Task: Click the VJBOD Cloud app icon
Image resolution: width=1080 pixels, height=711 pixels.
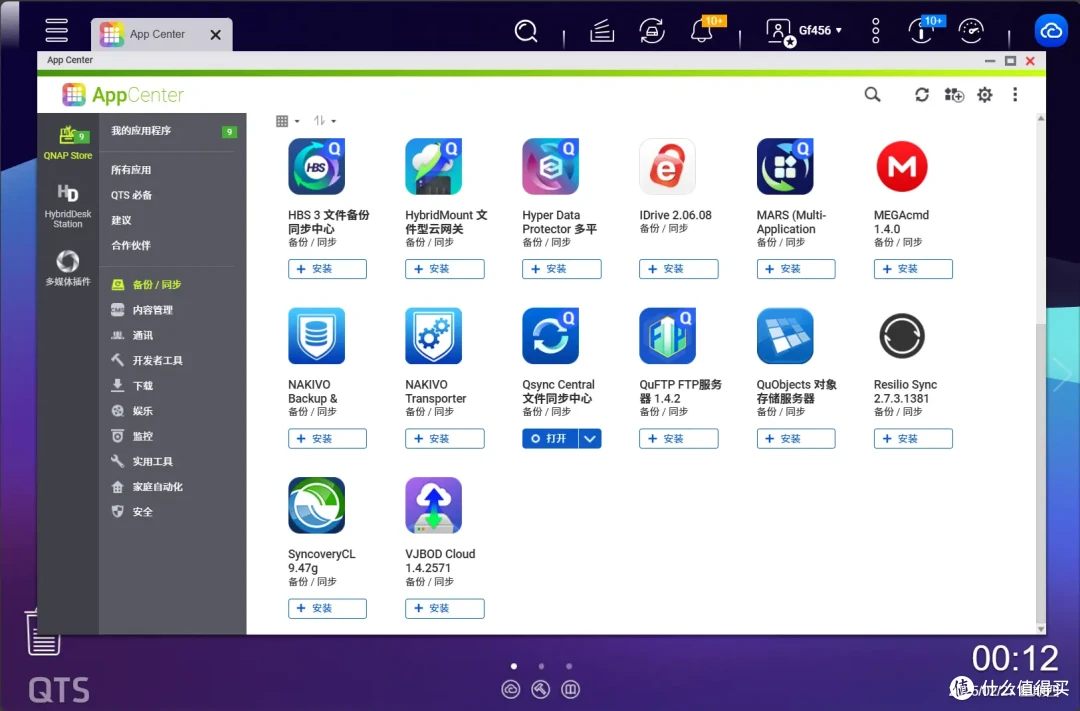Action: click(x=433, y=506)
